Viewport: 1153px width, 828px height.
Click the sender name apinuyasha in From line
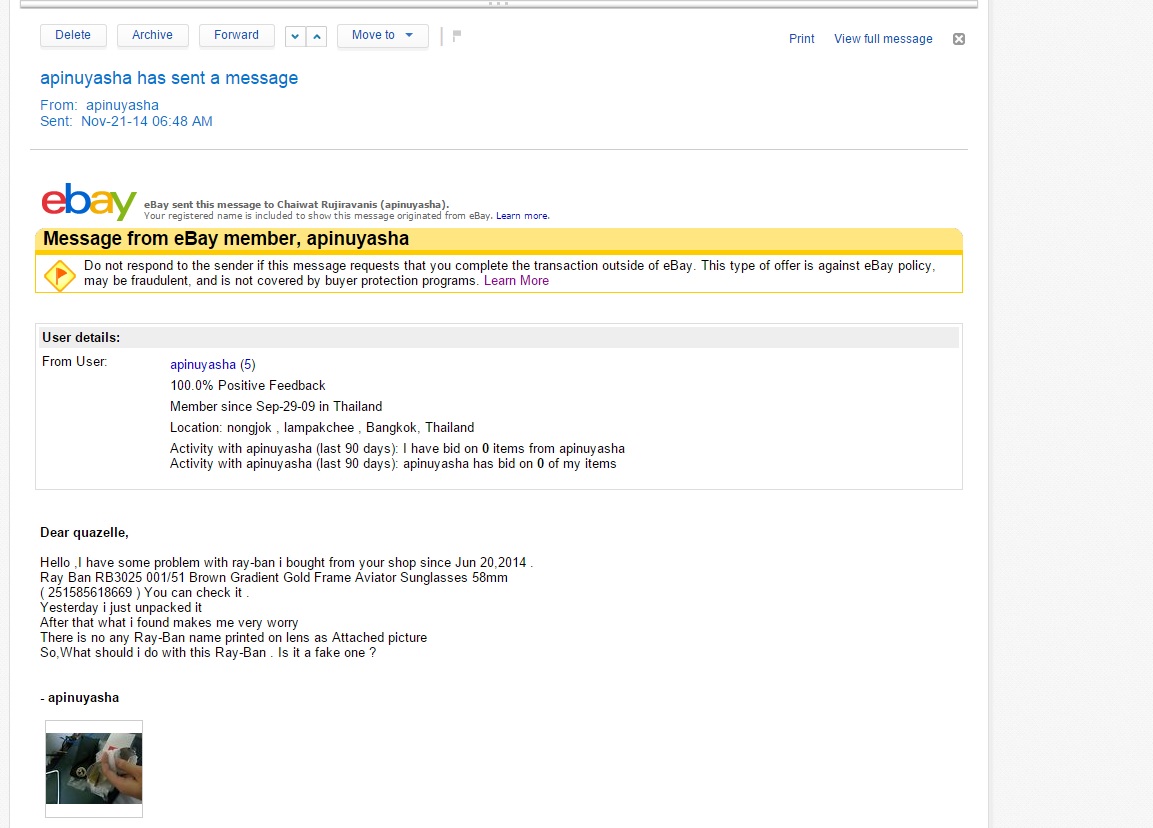[x=122, y=105]
